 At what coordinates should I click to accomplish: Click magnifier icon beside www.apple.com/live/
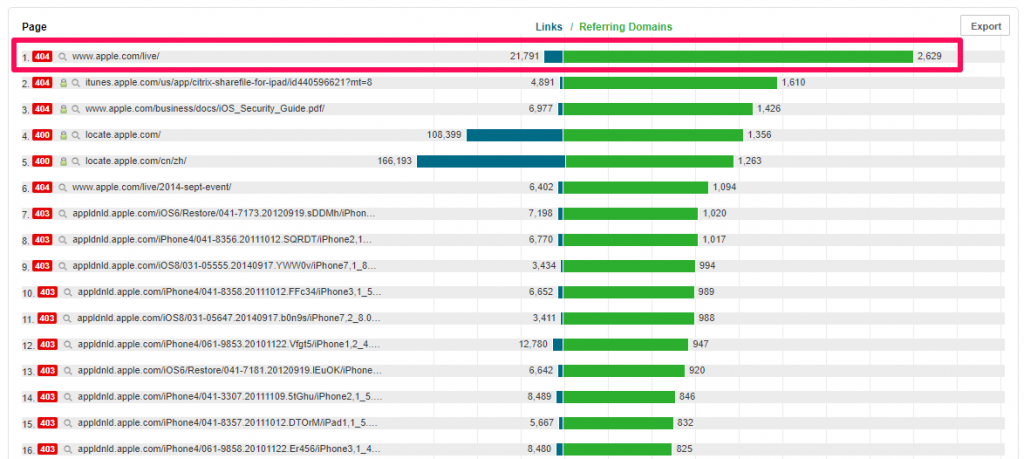click(63, 57)
